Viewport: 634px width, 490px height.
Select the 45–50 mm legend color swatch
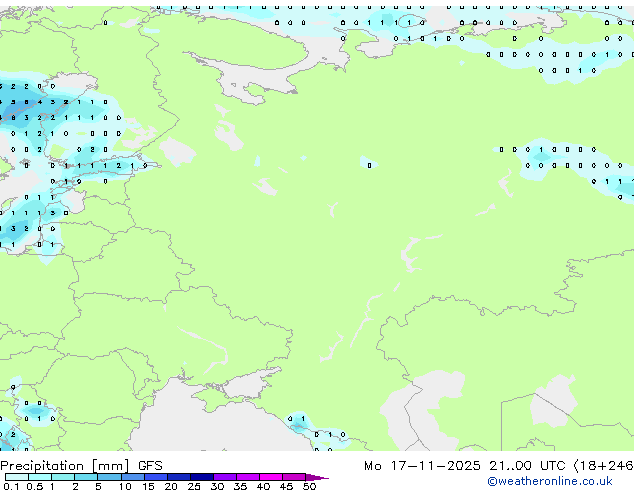pos(294,477)
